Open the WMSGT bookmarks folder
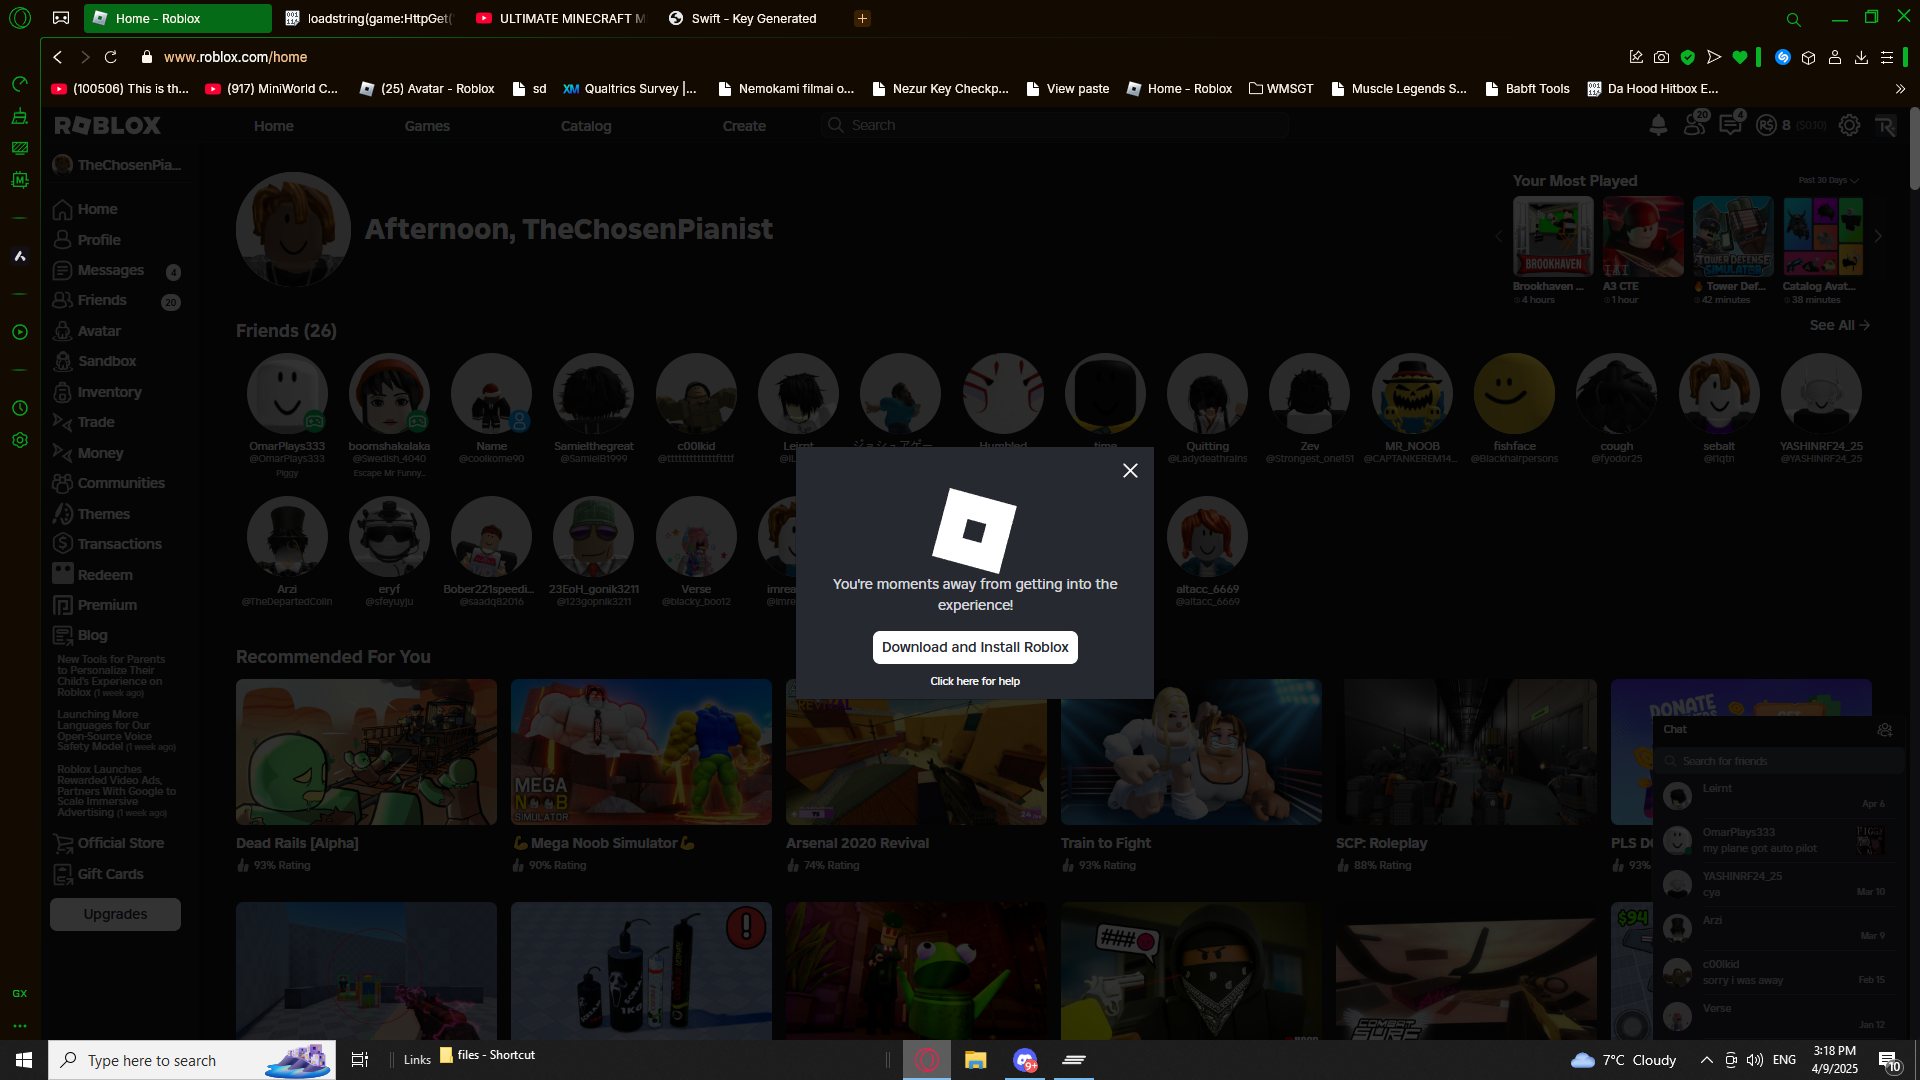Image resolution: width=1920 pixels, height=1080 pixels. click(1281, 88)
